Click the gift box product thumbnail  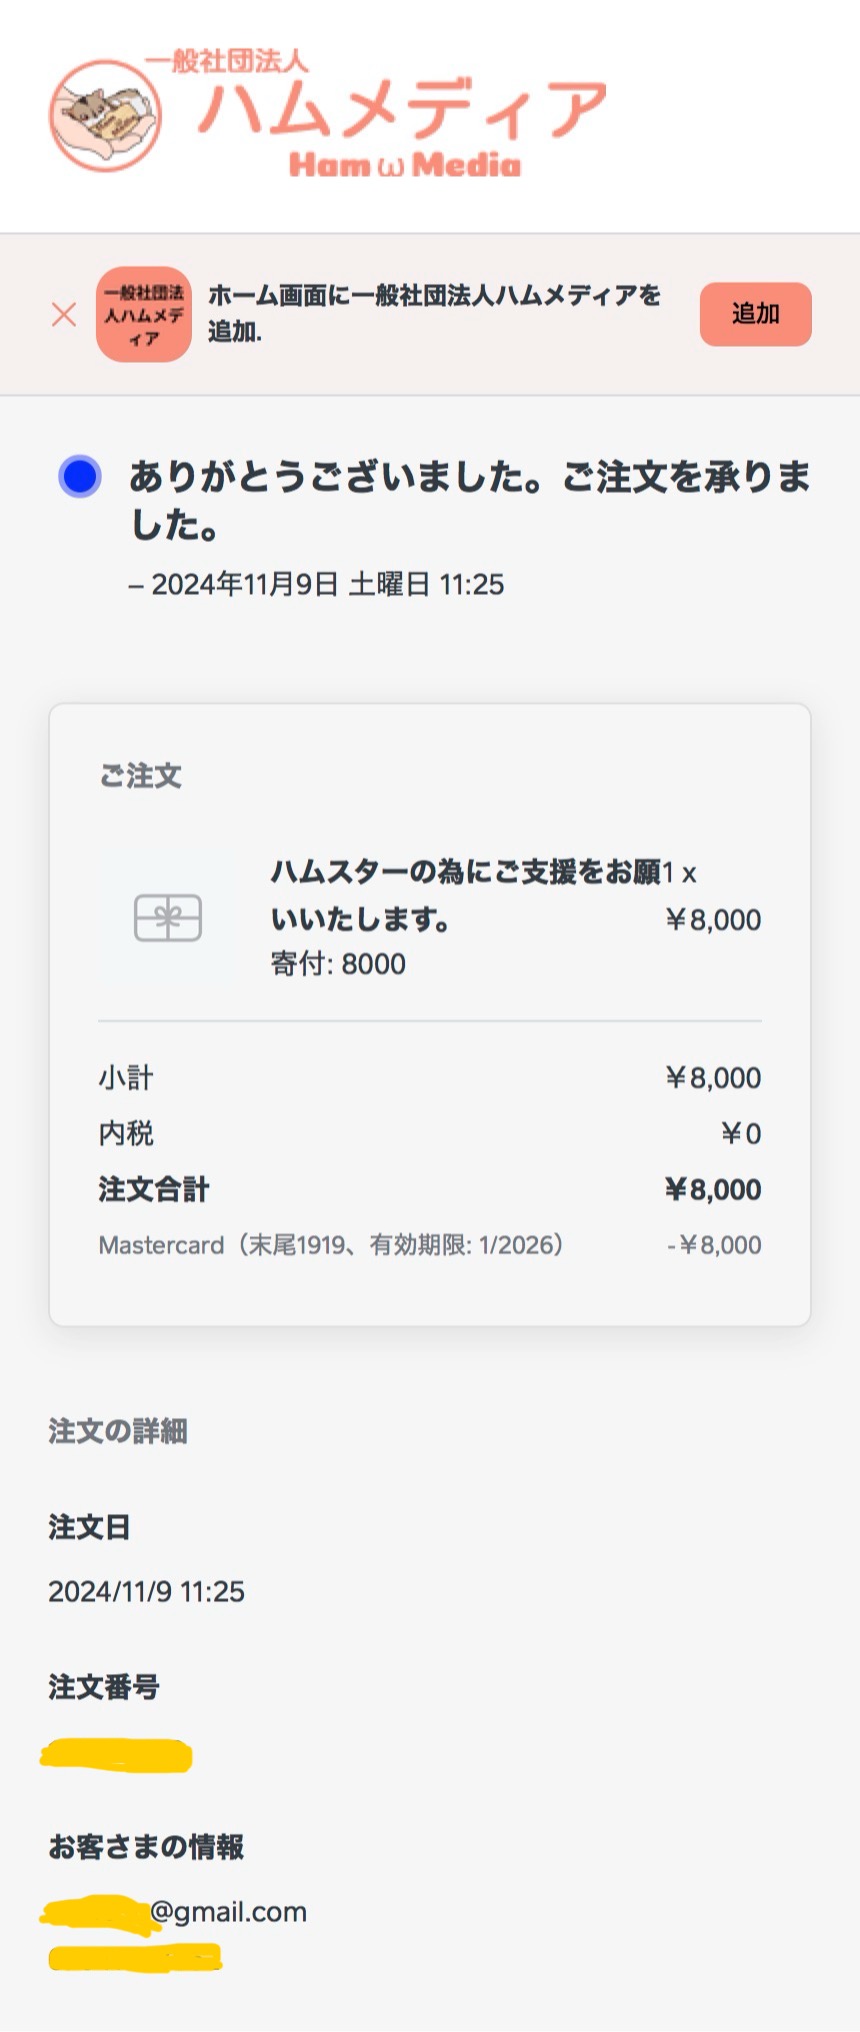(168, 918)
